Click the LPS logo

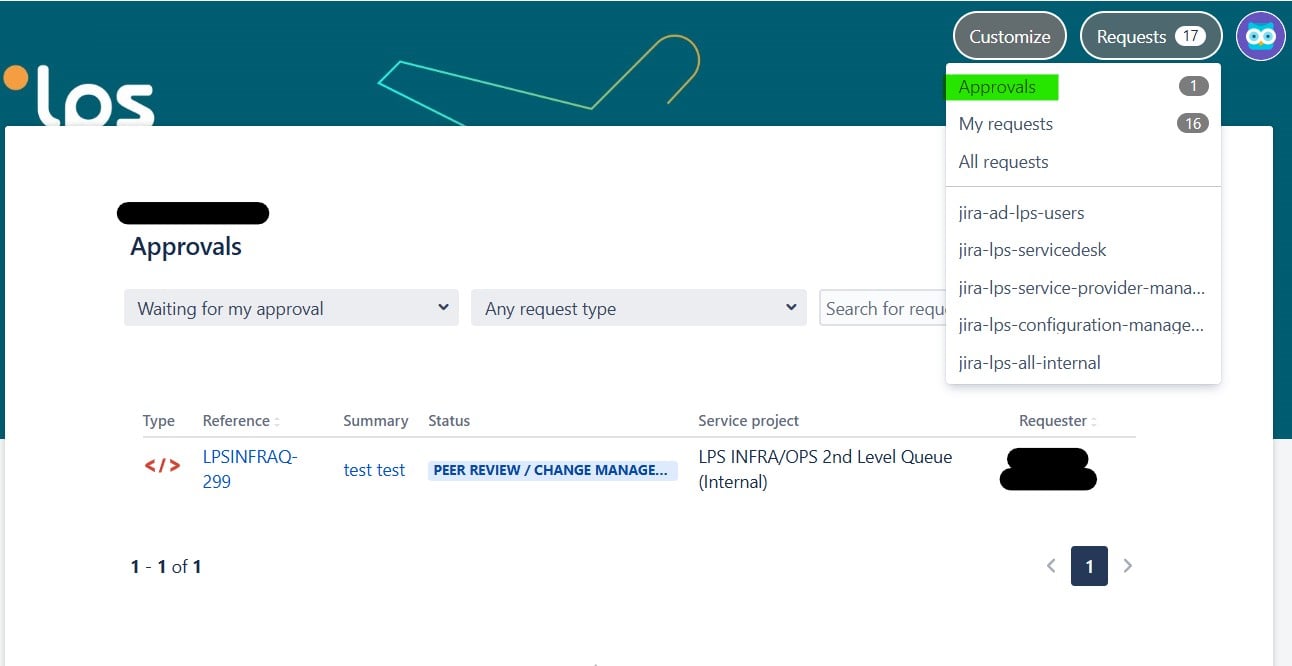tap(80, 95)
